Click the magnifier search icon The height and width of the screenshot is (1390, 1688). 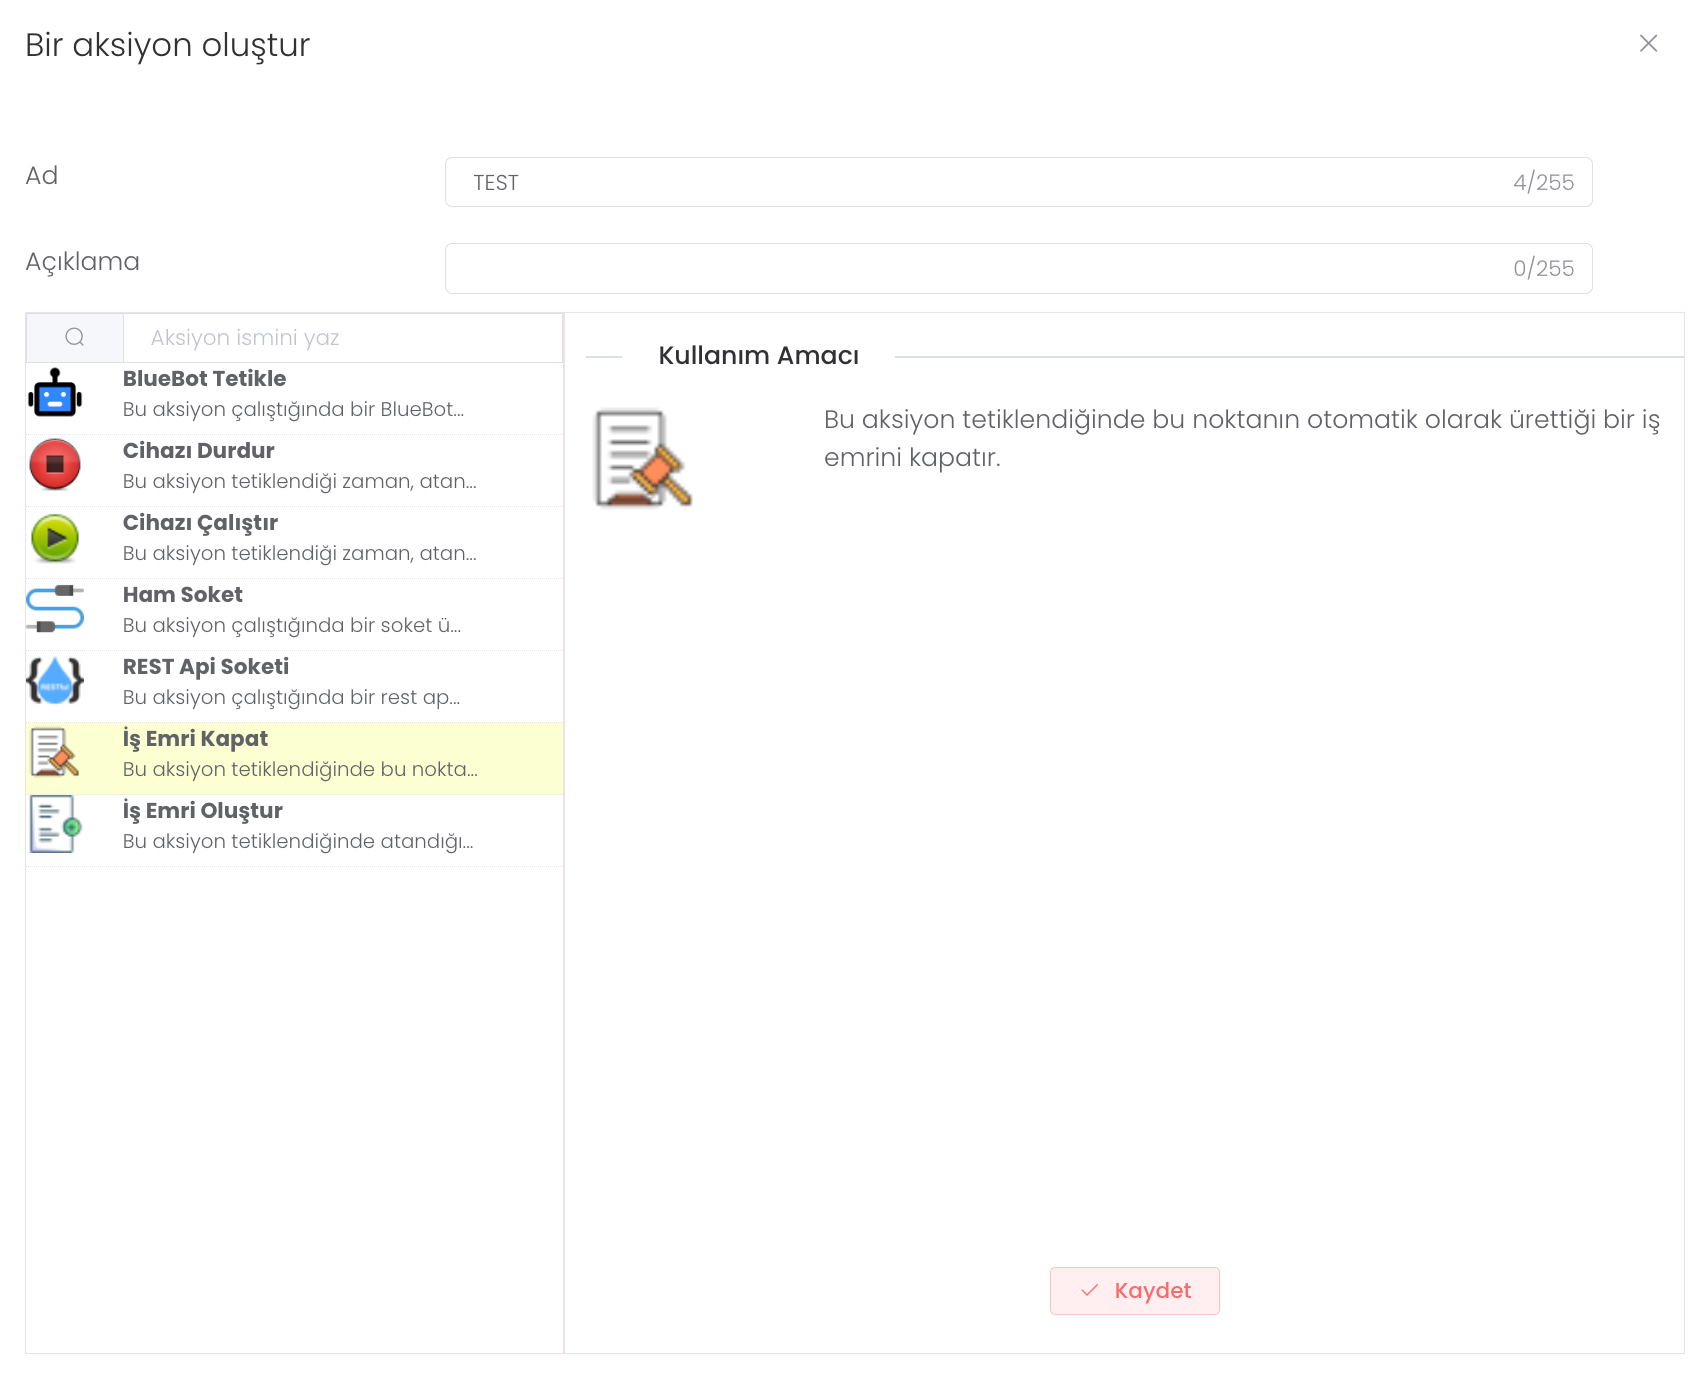coord(75,338)
